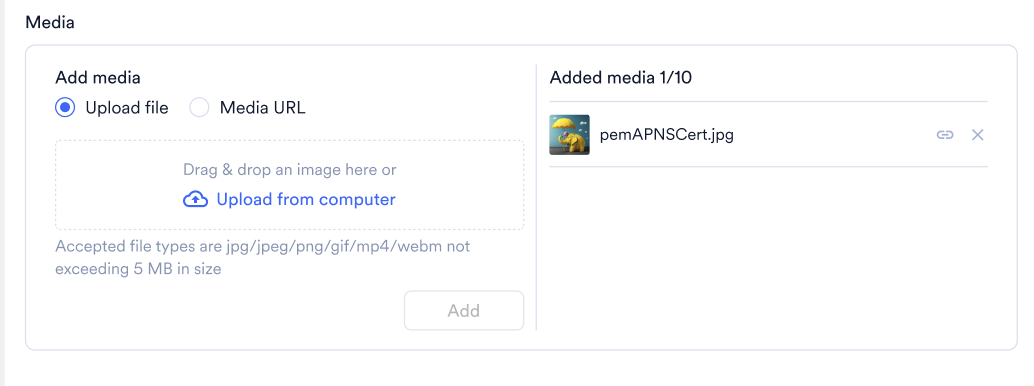Click empty area below the added media list
The image size is (1034, 386).
768,251
